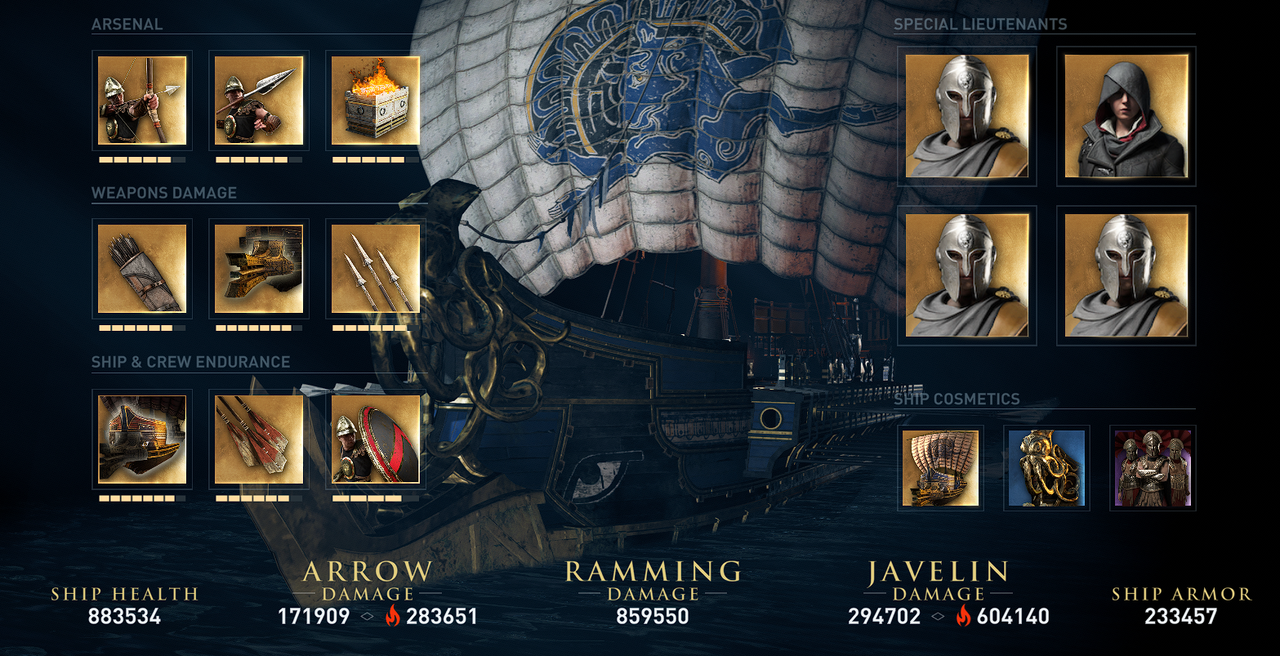Choose the crew theme ship cosmetic
Screen dimensions: 1280x656
coord(1152,468)
